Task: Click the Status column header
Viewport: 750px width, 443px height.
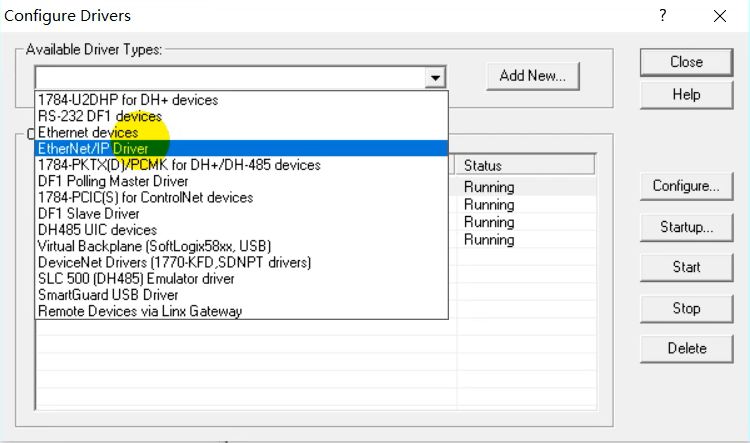Action: click(524, 166)
